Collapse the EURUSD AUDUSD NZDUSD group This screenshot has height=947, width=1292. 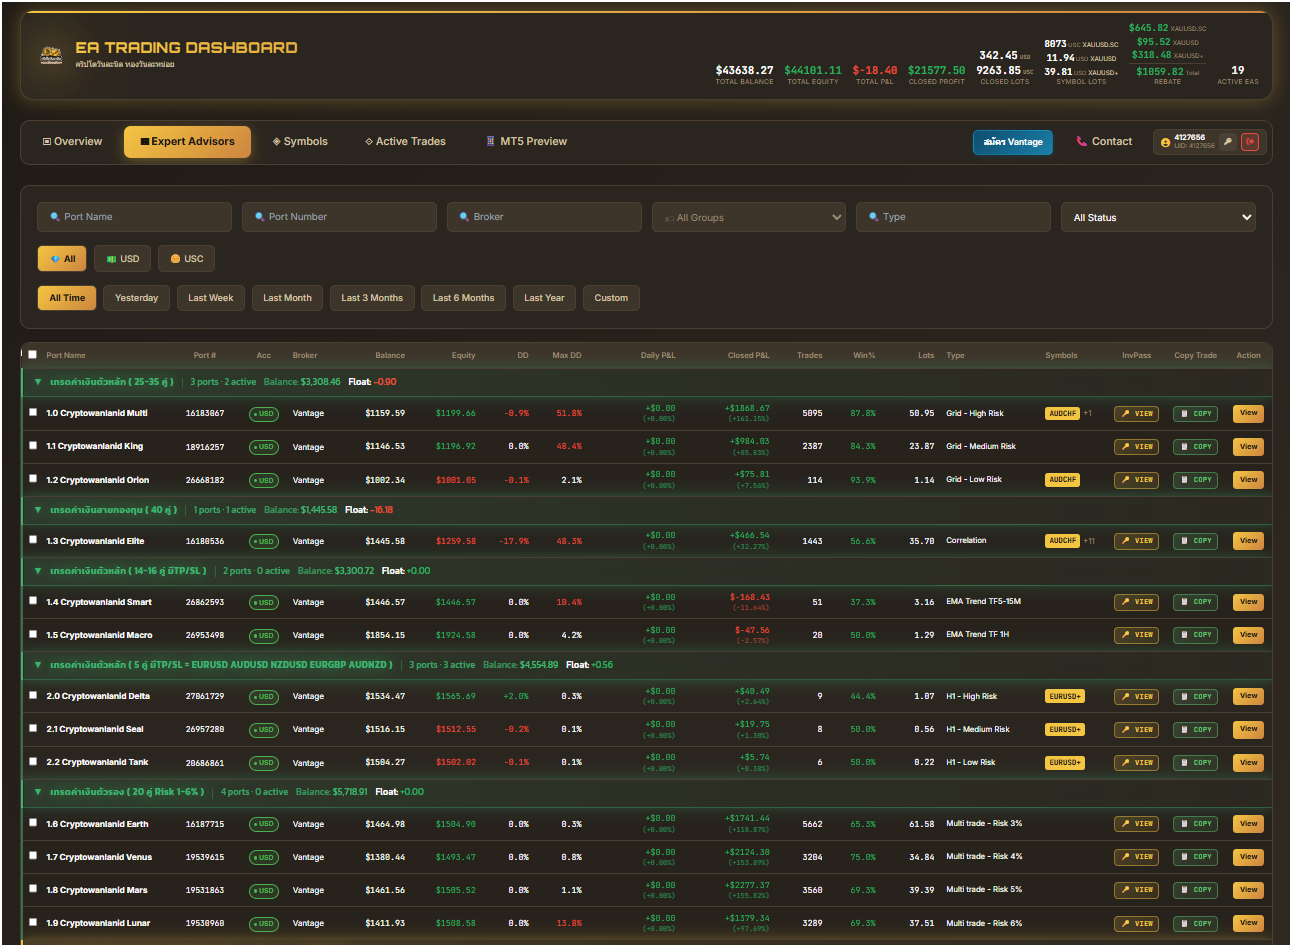point(38,665)
